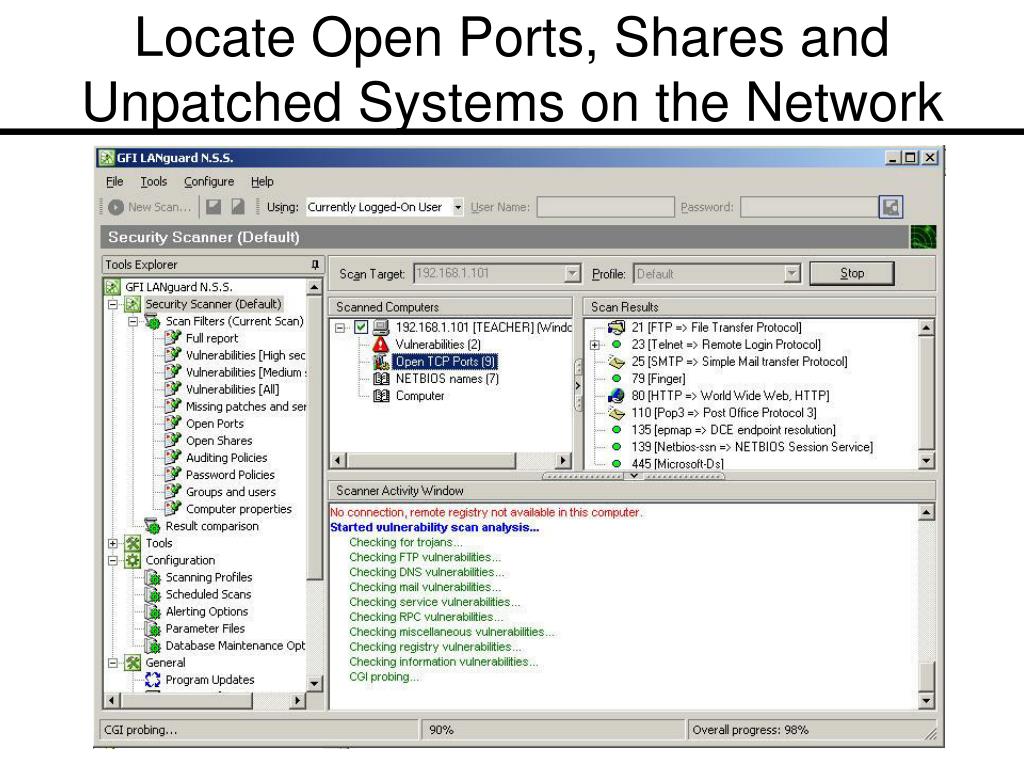Click the Stop scan button

pyautogui.click(x=852, y=273)
